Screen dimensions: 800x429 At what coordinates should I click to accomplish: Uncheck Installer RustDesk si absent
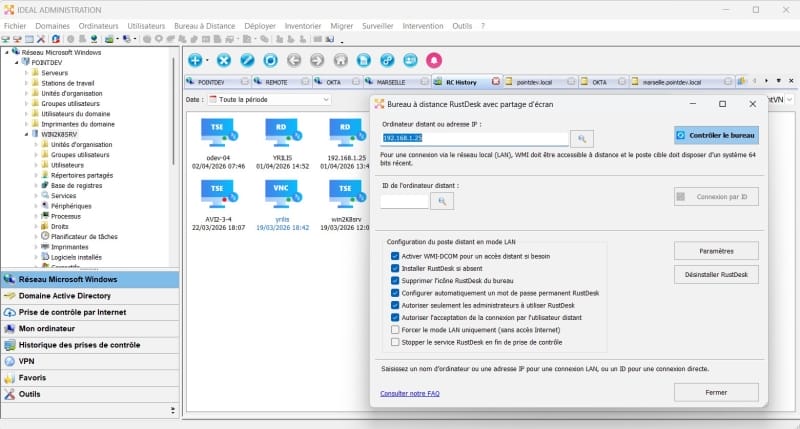[396, 268]
